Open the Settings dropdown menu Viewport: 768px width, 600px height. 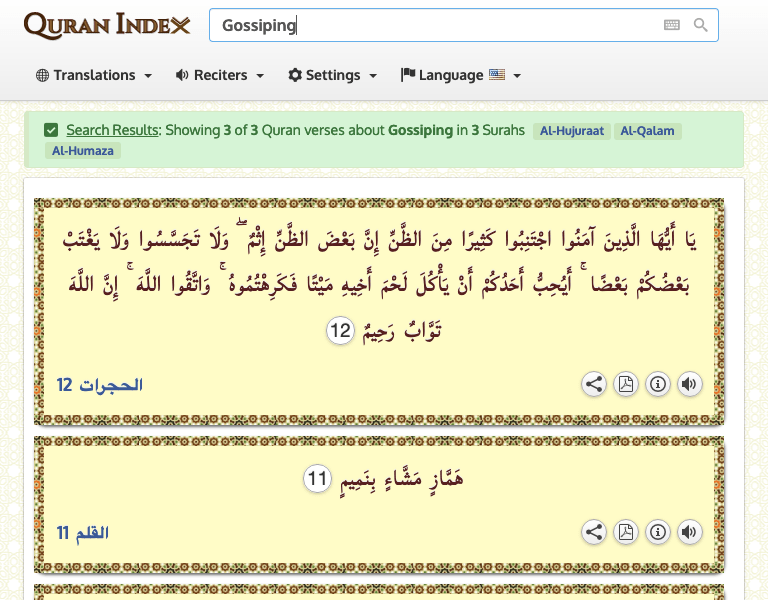(333, 75)
